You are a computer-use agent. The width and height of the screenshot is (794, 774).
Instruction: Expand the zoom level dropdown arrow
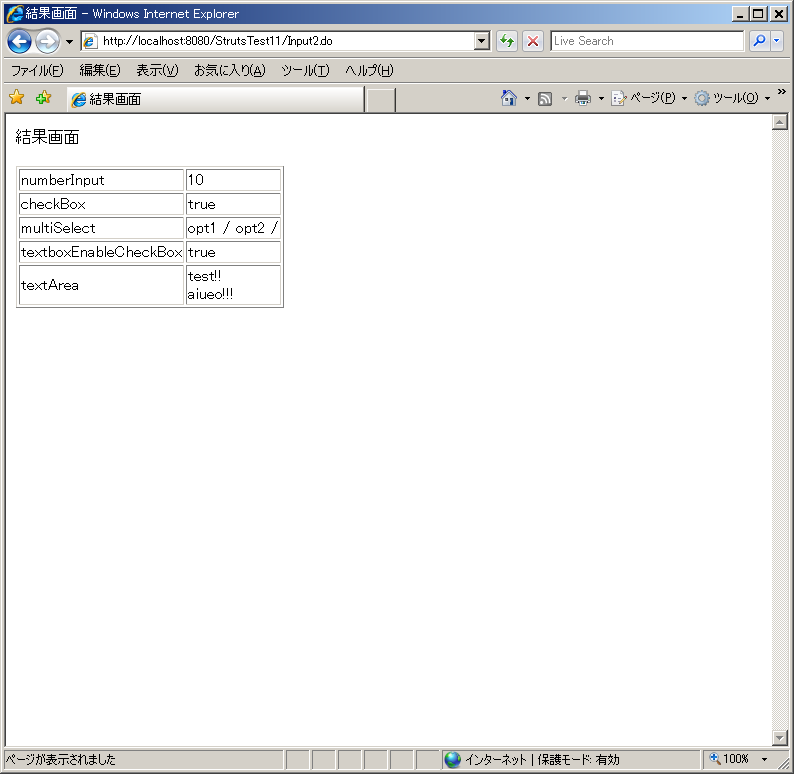click(764, 759)
